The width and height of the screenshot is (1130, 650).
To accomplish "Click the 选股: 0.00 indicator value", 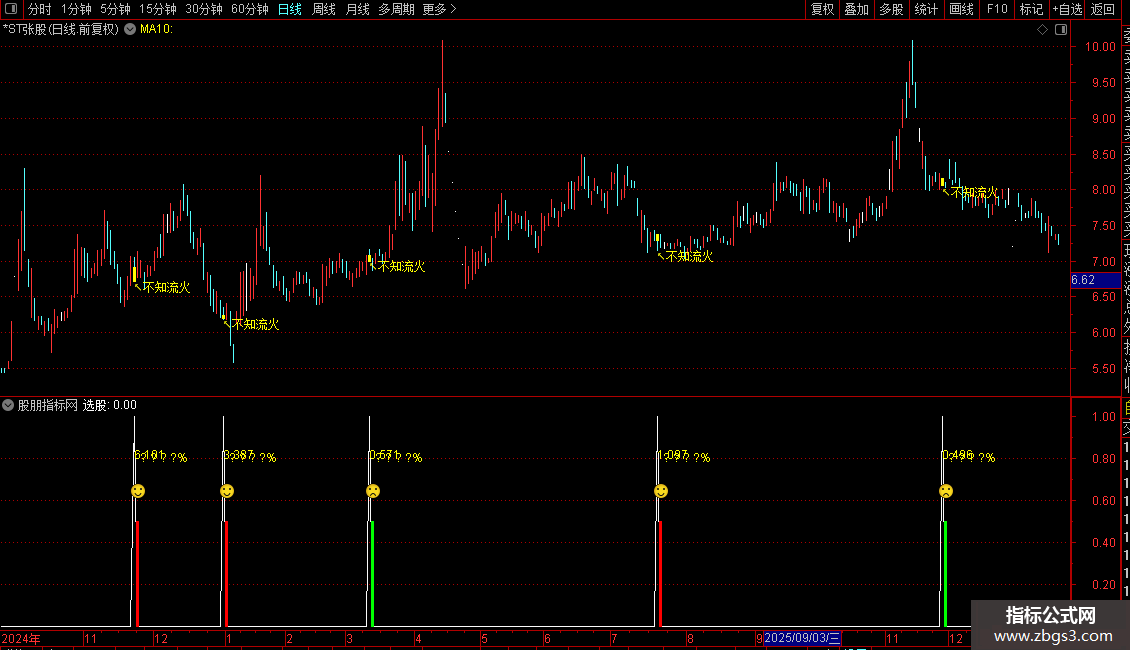I will (x=110, y=405).
